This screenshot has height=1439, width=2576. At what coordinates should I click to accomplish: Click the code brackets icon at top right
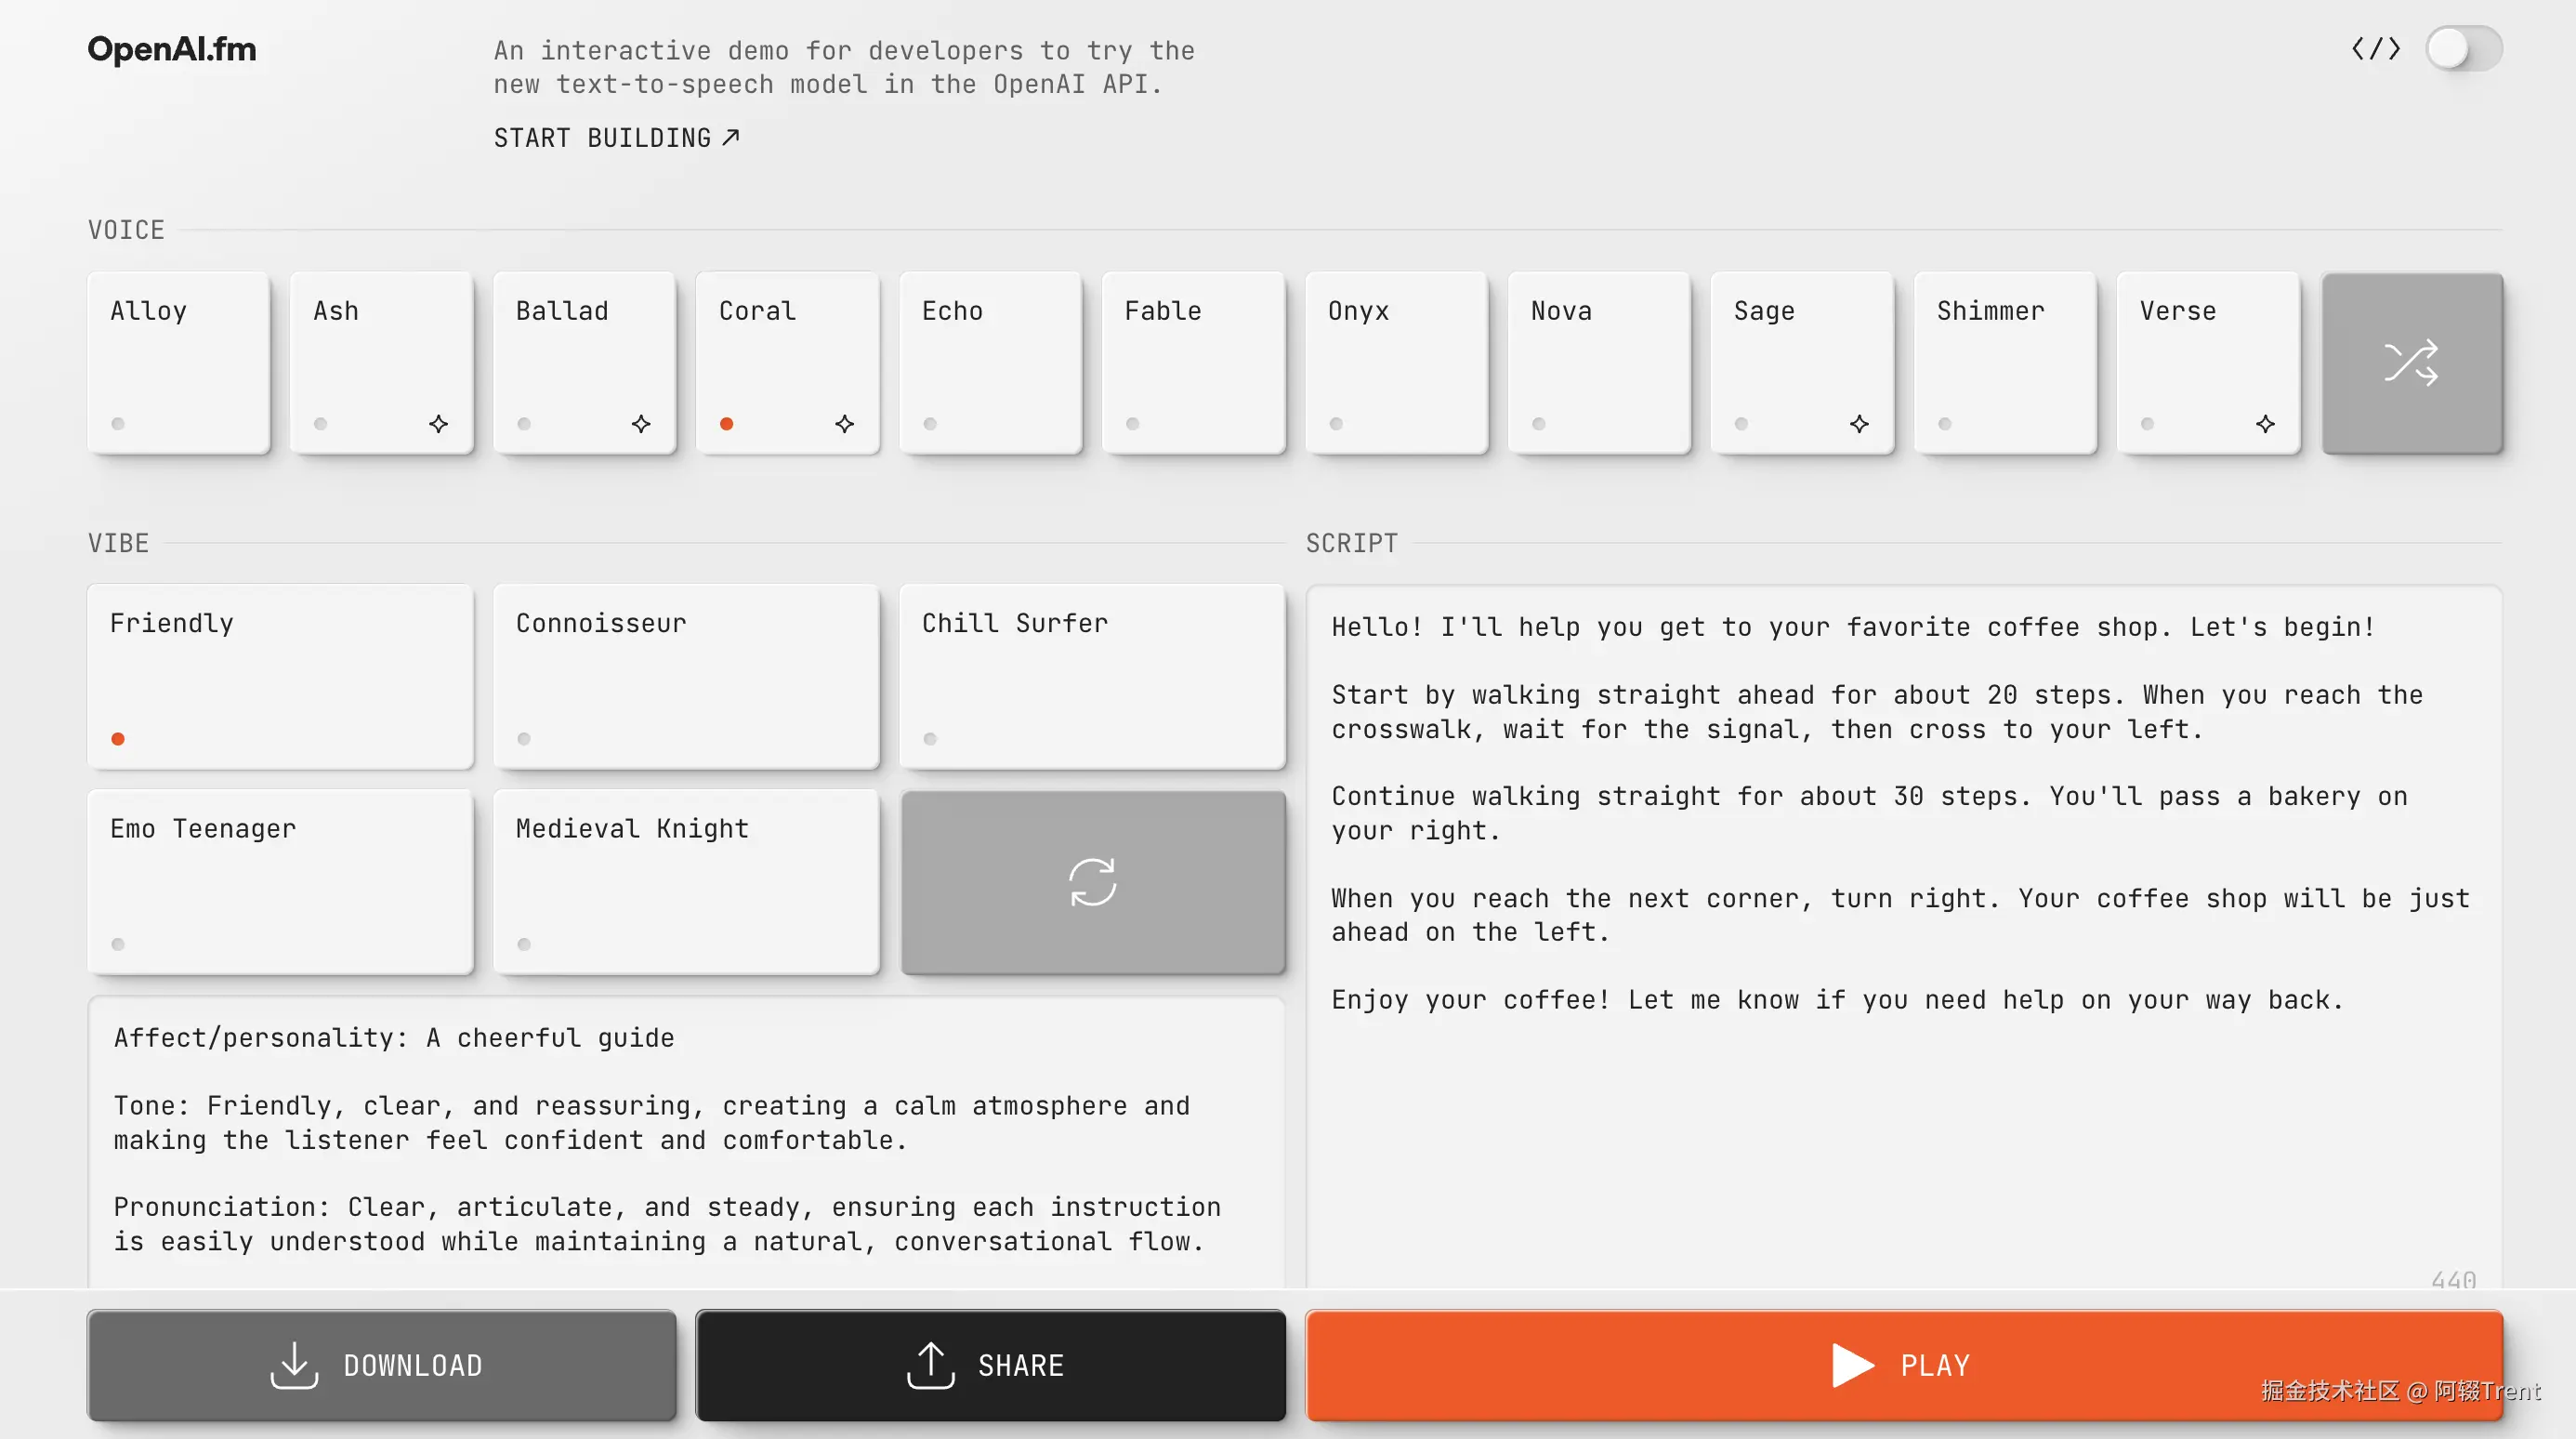point(2375,49)
